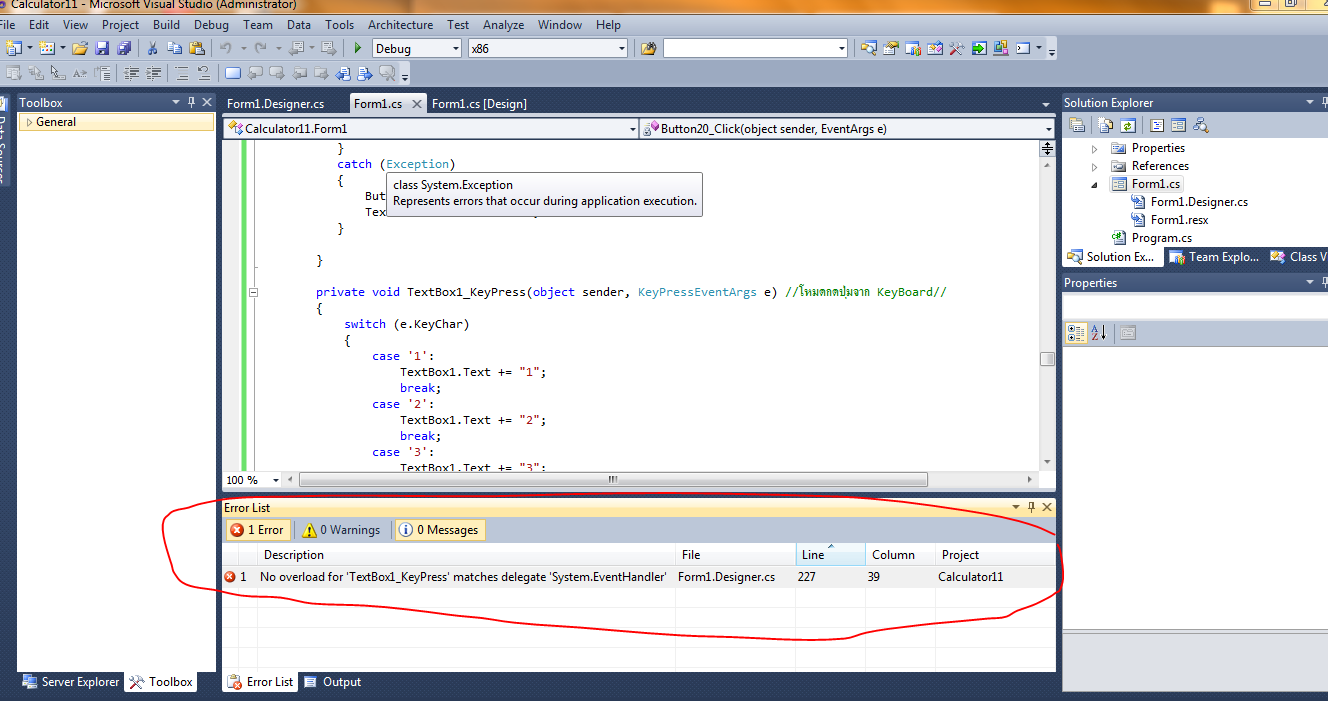The image size is (1328, 701).
Task: Click the editor horizontal scrollbar thumb
Action: (613, 480)
